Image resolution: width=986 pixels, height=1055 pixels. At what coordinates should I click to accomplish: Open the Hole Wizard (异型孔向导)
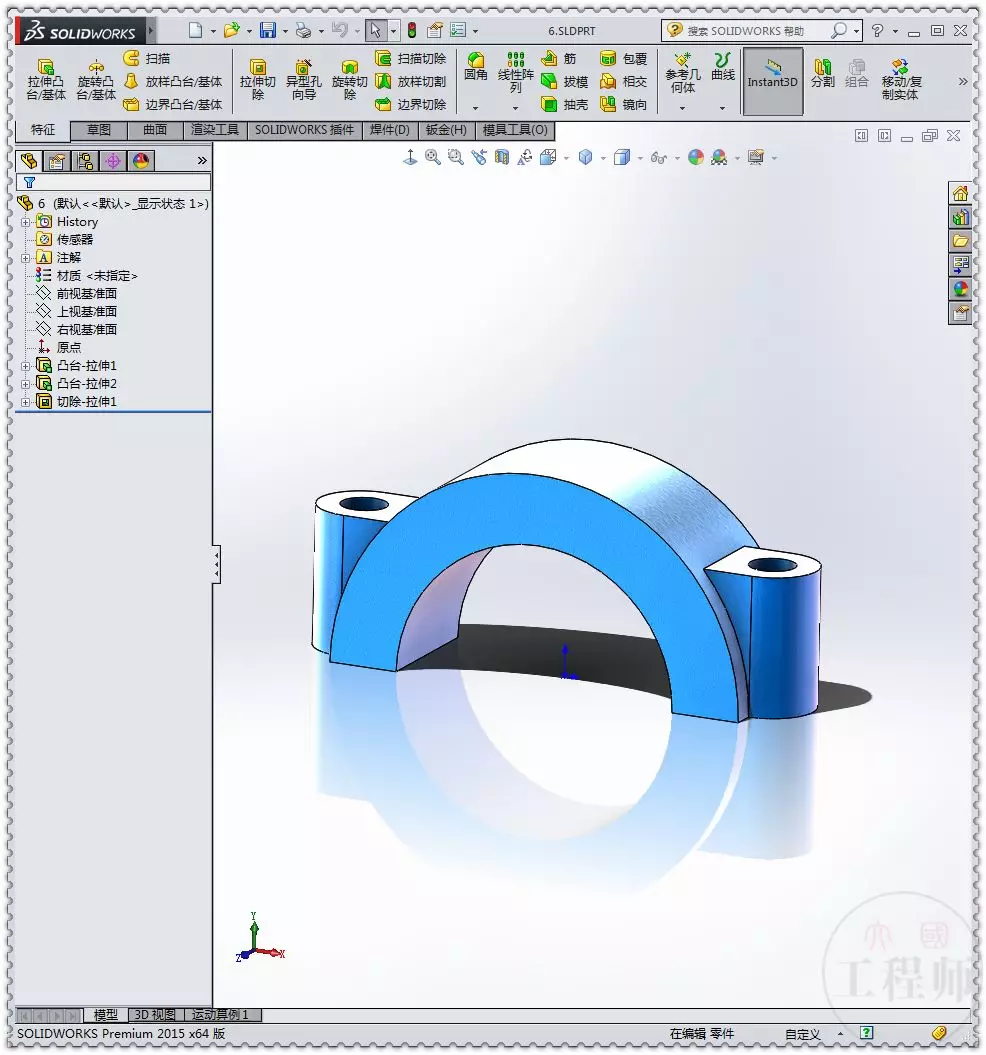point(304,80)
